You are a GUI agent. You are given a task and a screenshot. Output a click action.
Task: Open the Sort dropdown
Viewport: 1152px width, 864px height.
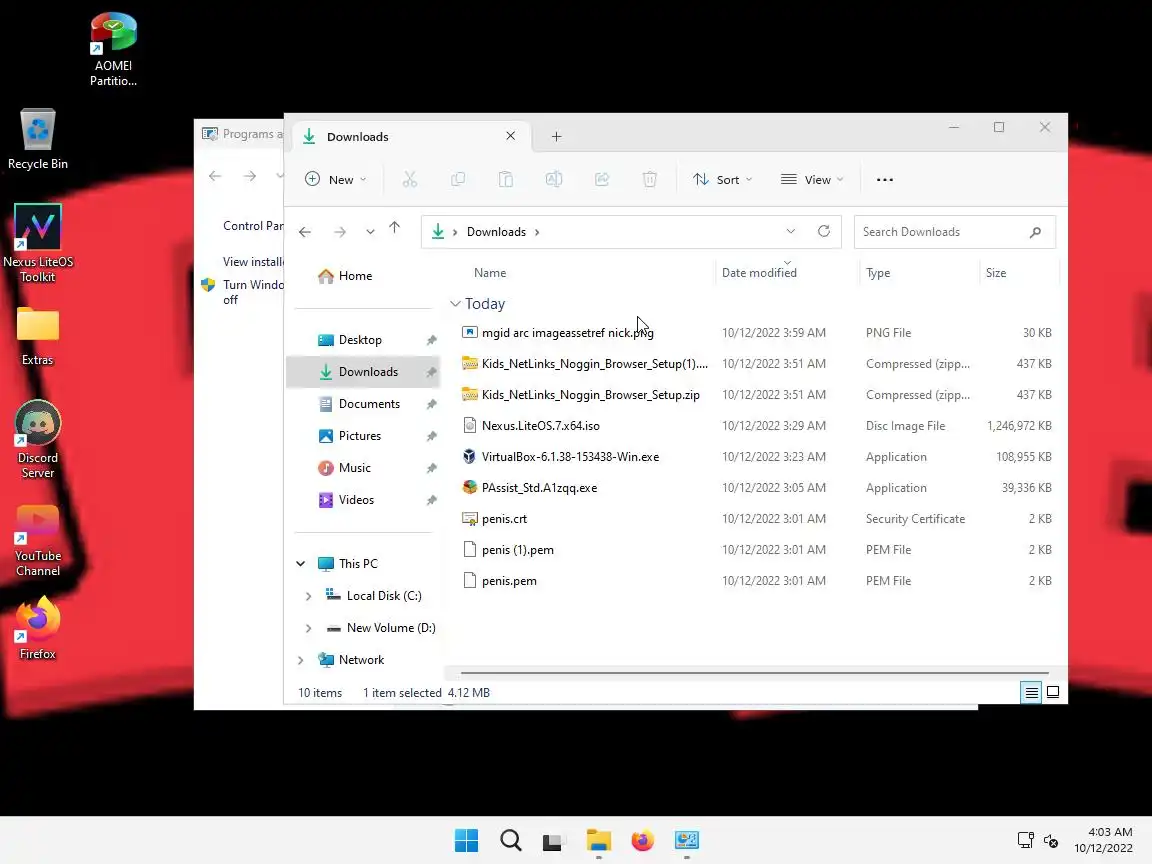pos(723,179)
